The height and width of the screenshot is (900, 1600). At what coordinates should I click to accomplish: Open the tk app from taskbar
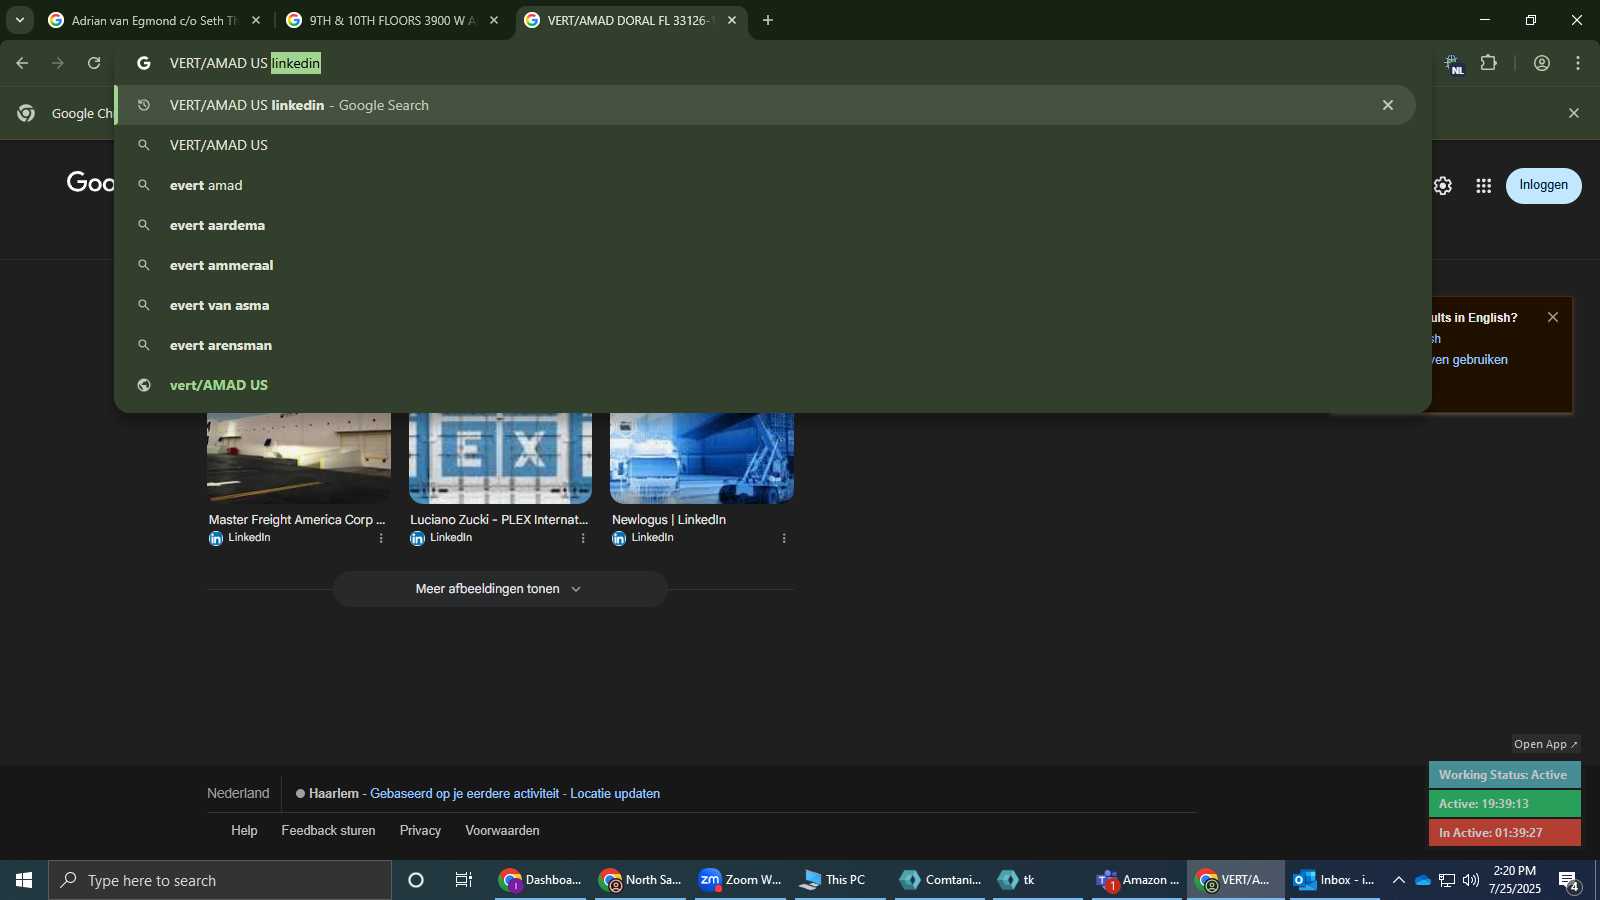click(x=1038, y=880)
